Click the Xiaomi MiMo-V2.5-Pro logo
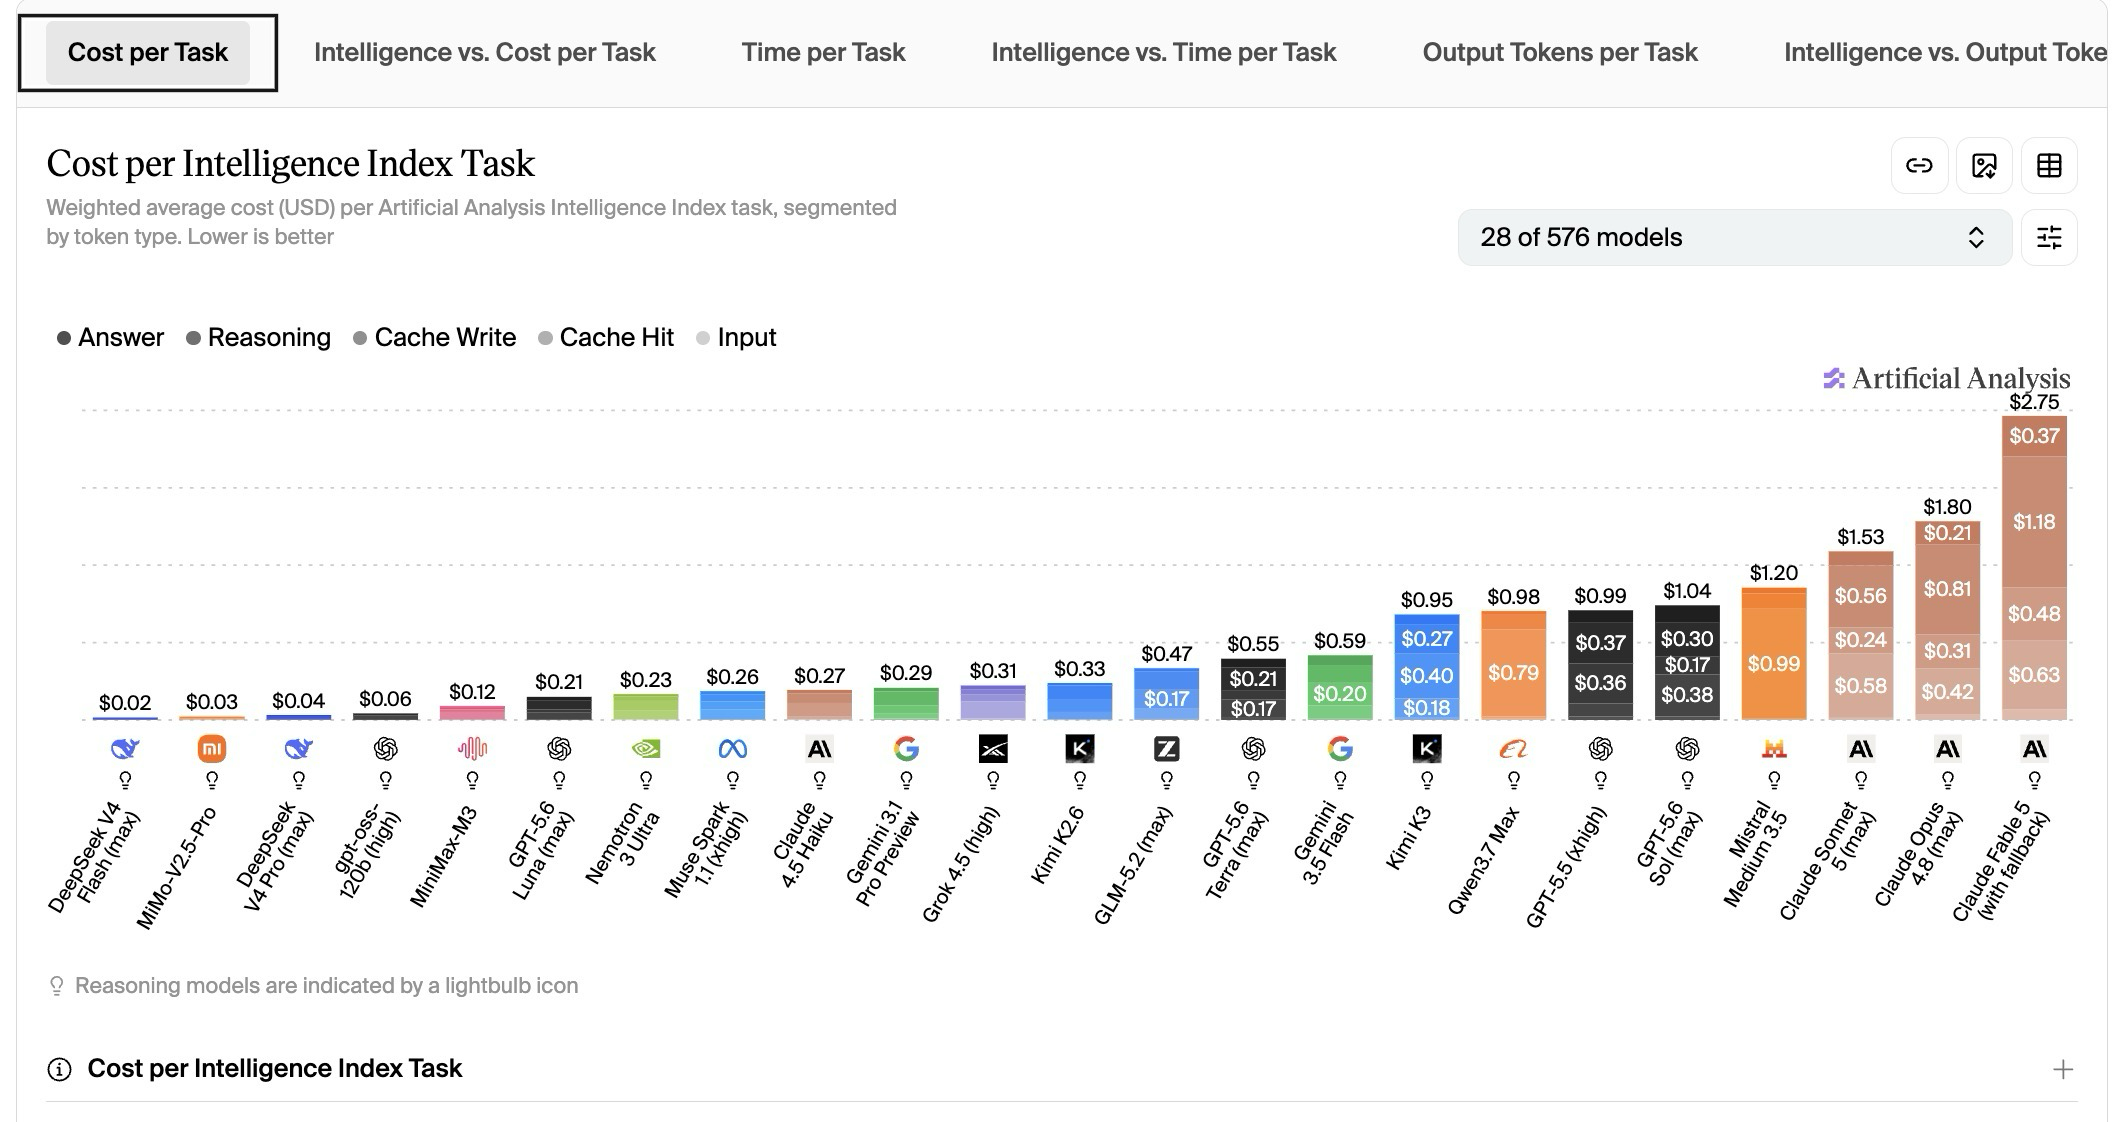 point(212,748)
